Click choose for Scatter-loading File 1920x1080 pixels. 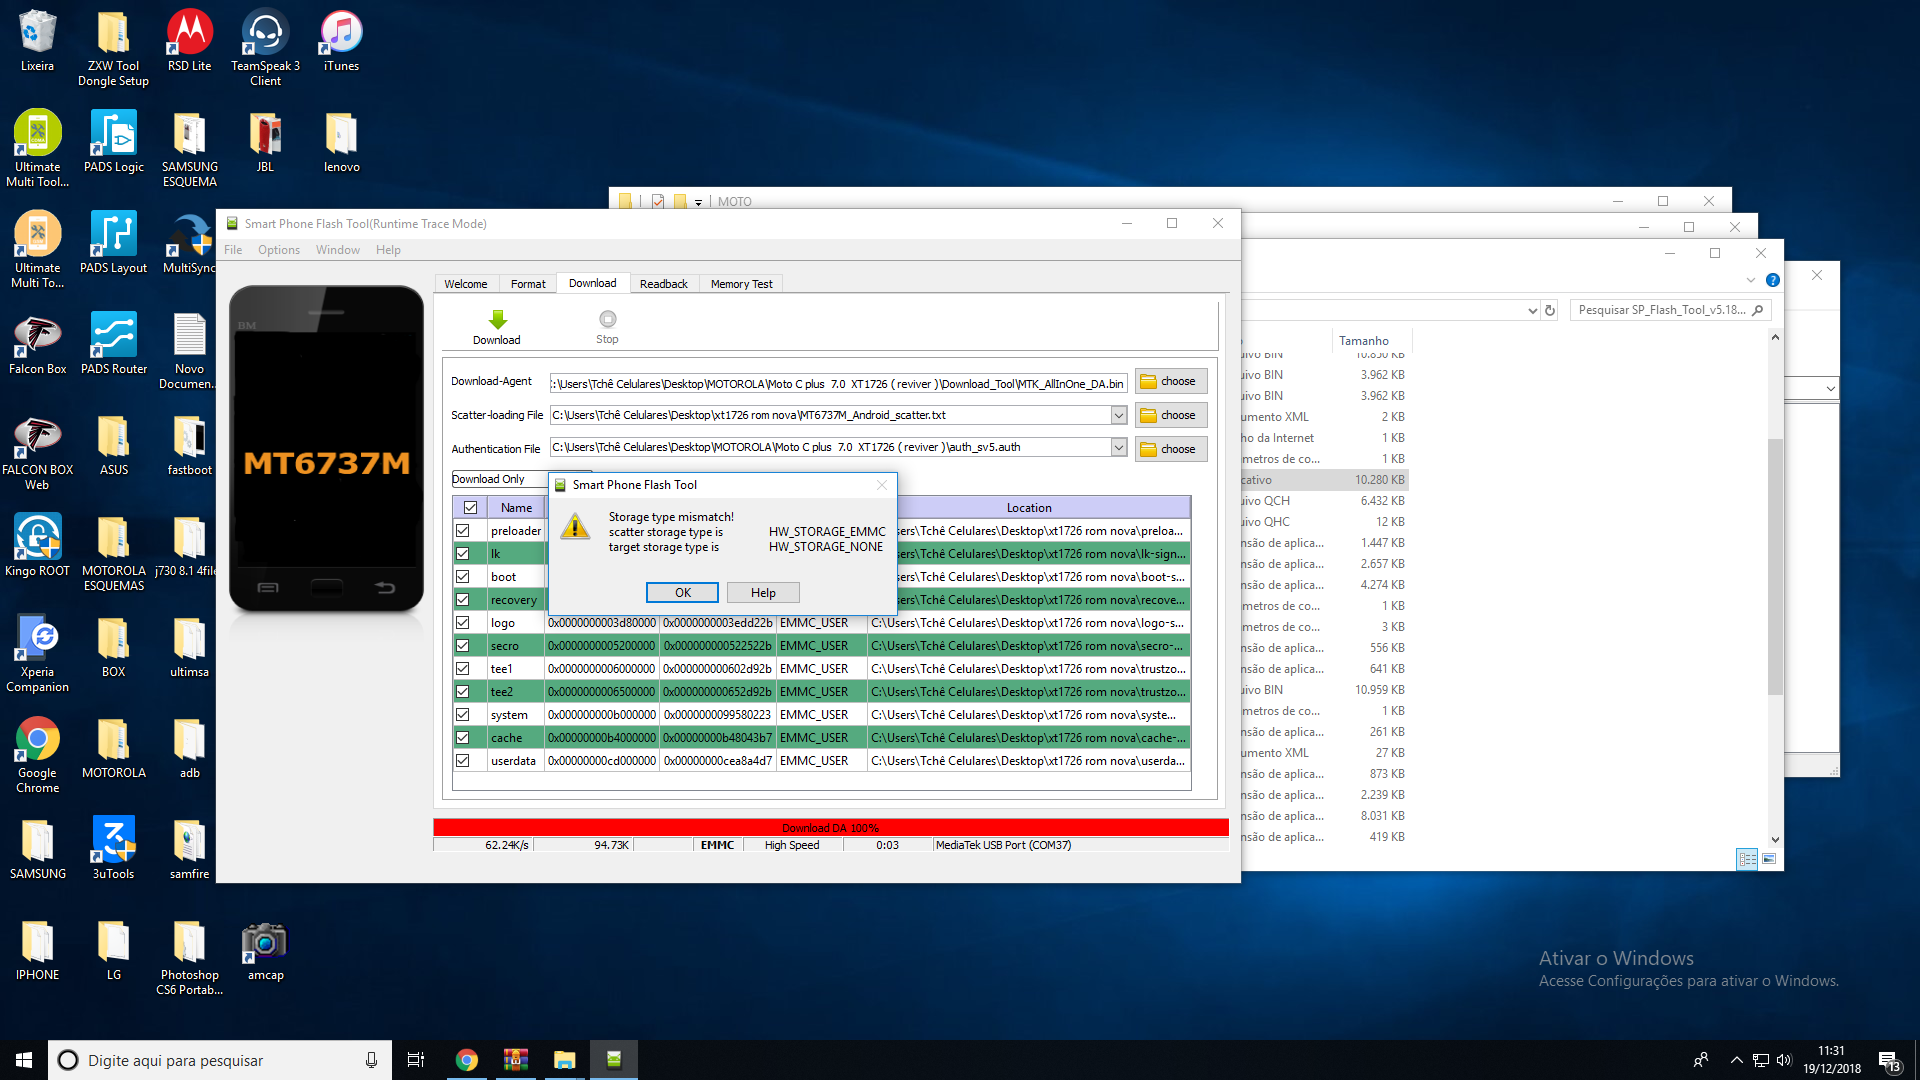pos(1171,415)
